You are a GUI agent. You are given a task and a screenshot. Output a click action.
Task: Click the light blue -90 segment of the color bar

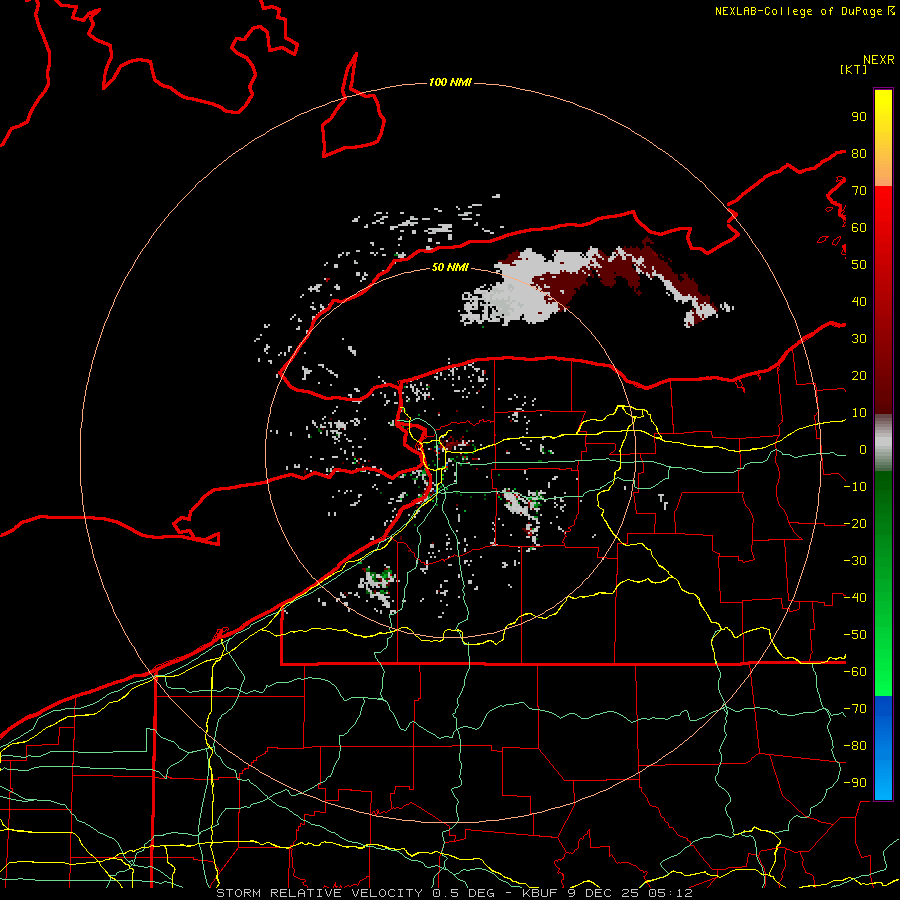(x=883, y=783)
